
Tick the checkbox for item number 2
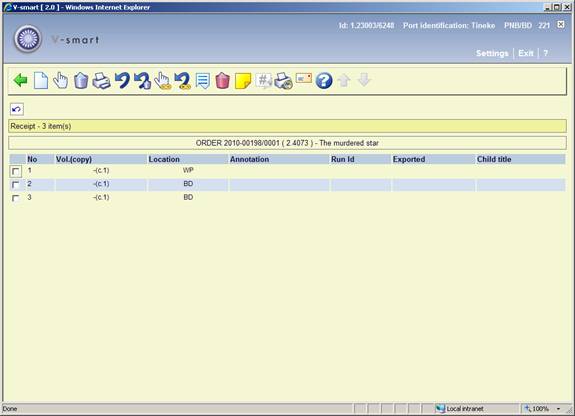pos(16,185)
